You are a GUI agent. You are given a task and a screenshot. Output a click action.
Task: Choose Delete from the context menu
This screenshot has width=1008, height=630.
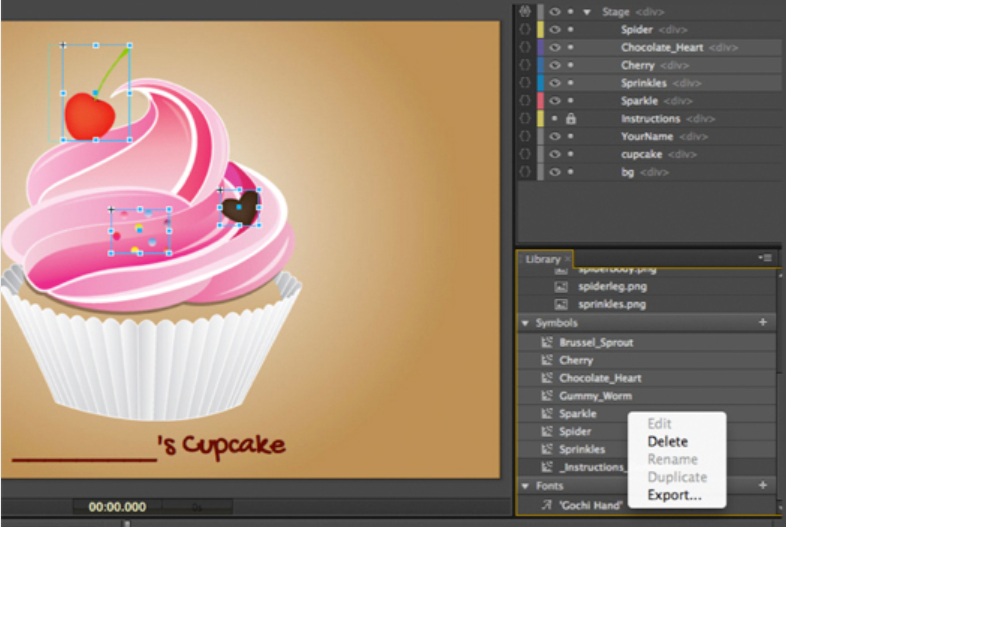click(667, 441)
